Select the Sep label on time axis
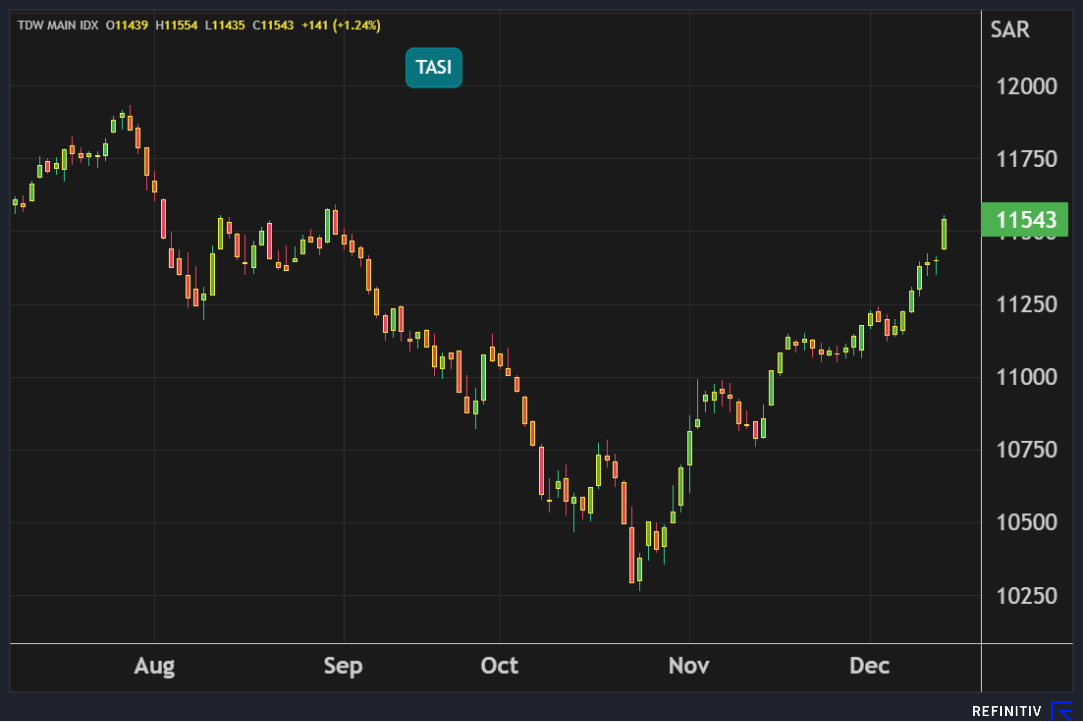 tap(343, 666)
